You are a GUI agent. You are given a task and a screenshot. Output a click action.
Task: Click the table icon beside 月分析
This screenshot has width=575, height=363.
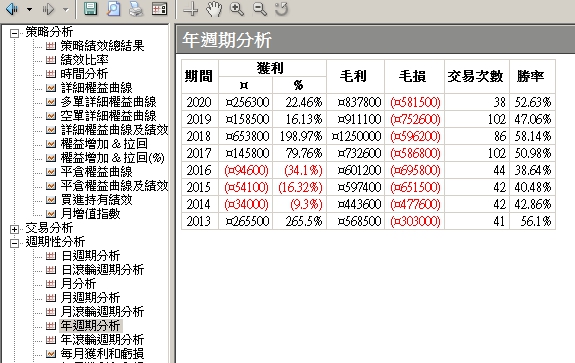coord(51,283)
